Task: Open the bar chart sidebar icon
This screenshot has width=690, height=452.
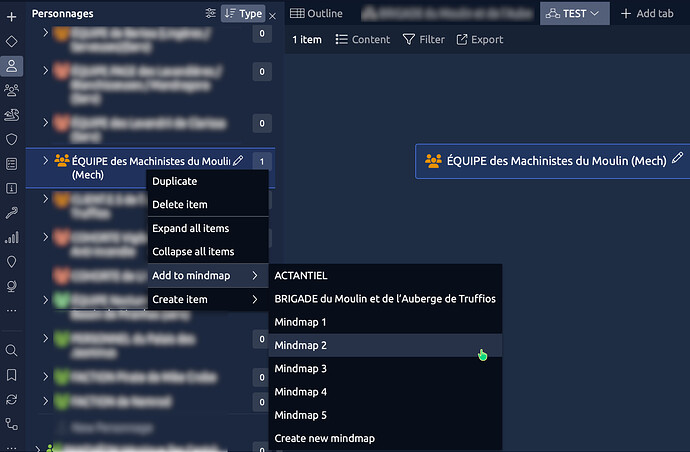Action: (11, 237)
